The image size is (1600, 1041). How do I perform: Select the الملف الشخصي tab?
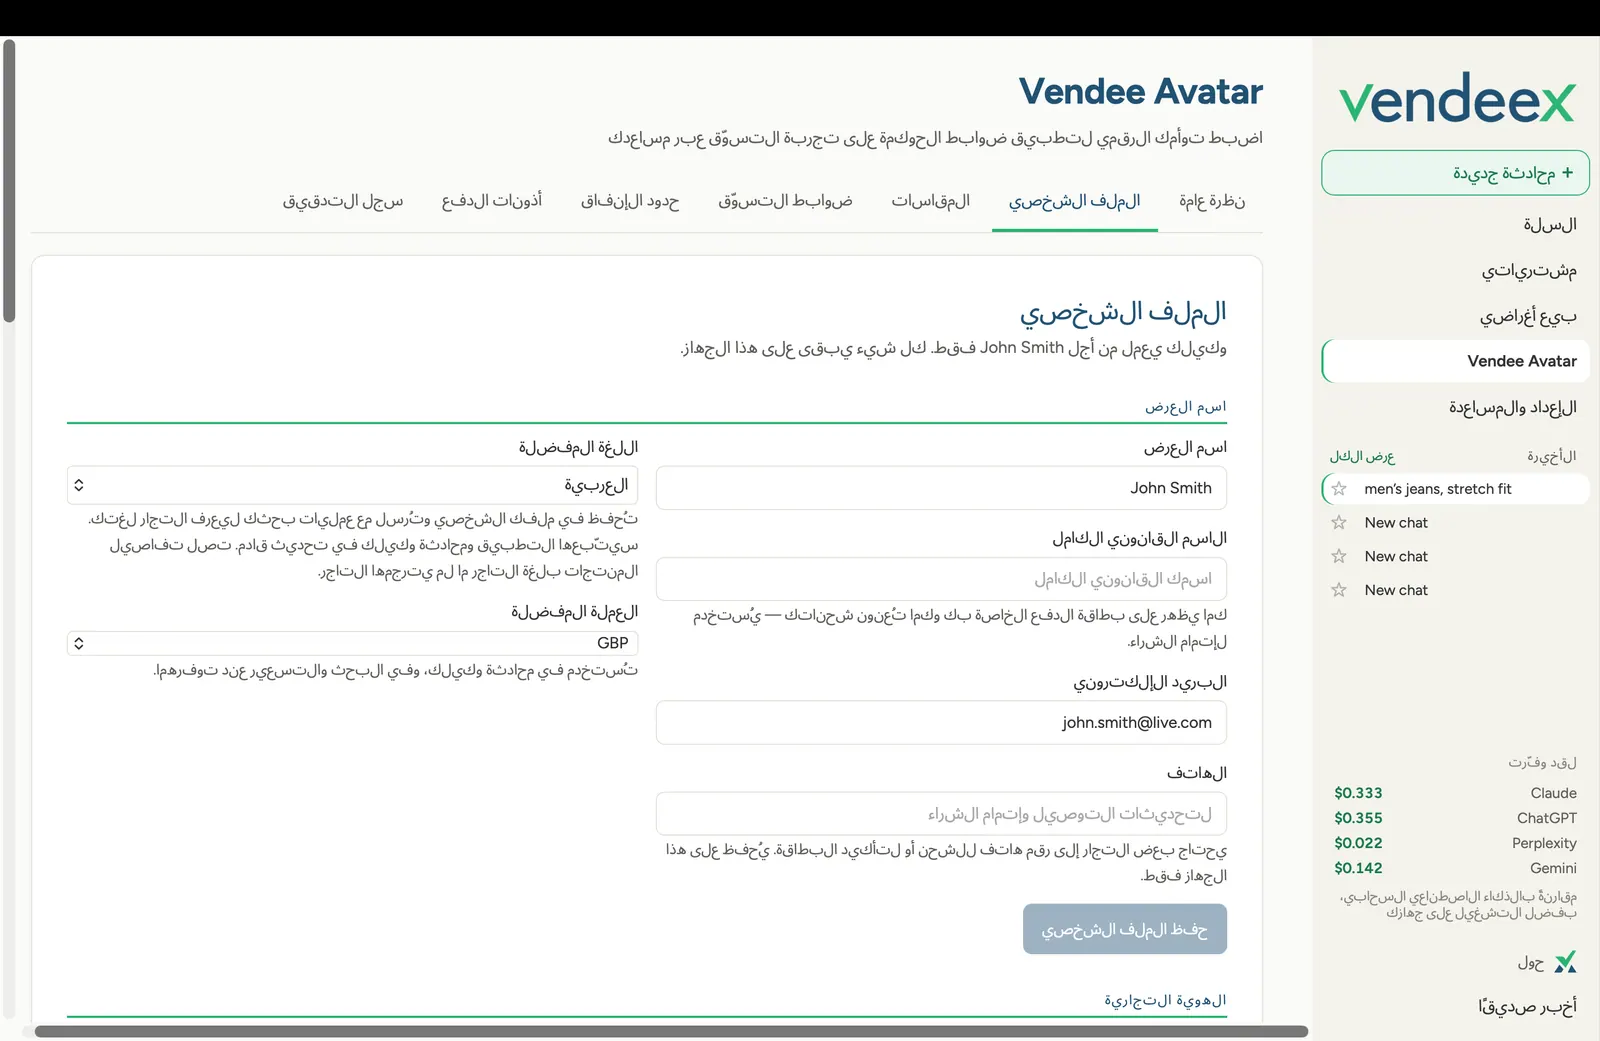pos(1075,201)
